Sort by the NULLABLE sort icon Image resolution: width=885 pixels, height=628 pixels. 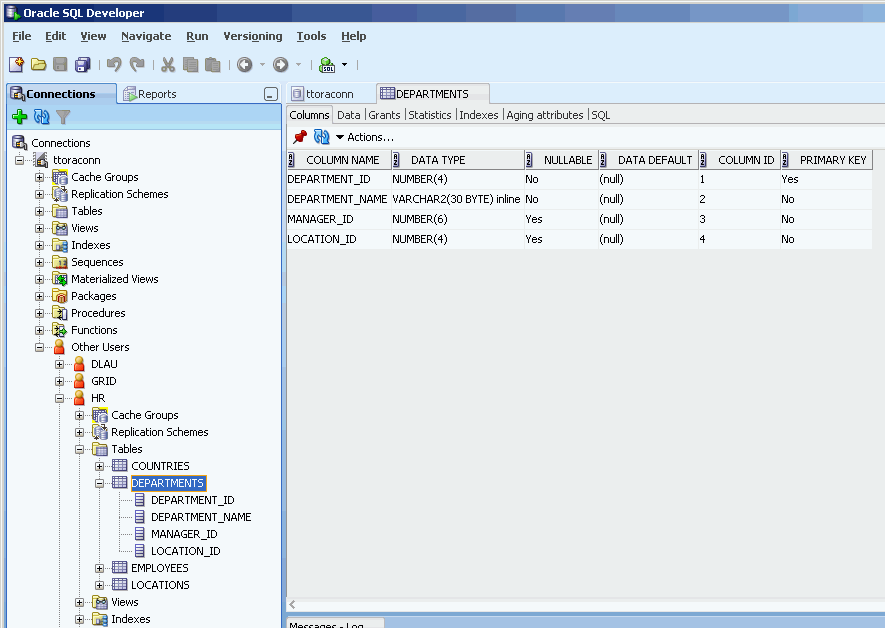pyautogui.click(x=529, y=160)
